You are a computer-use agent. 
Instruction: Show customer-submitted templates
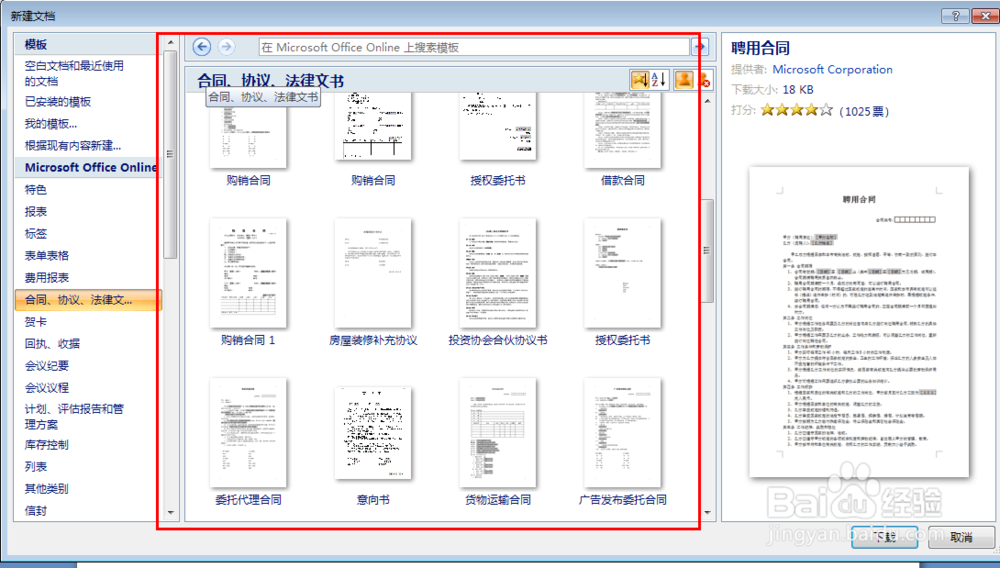684,80
